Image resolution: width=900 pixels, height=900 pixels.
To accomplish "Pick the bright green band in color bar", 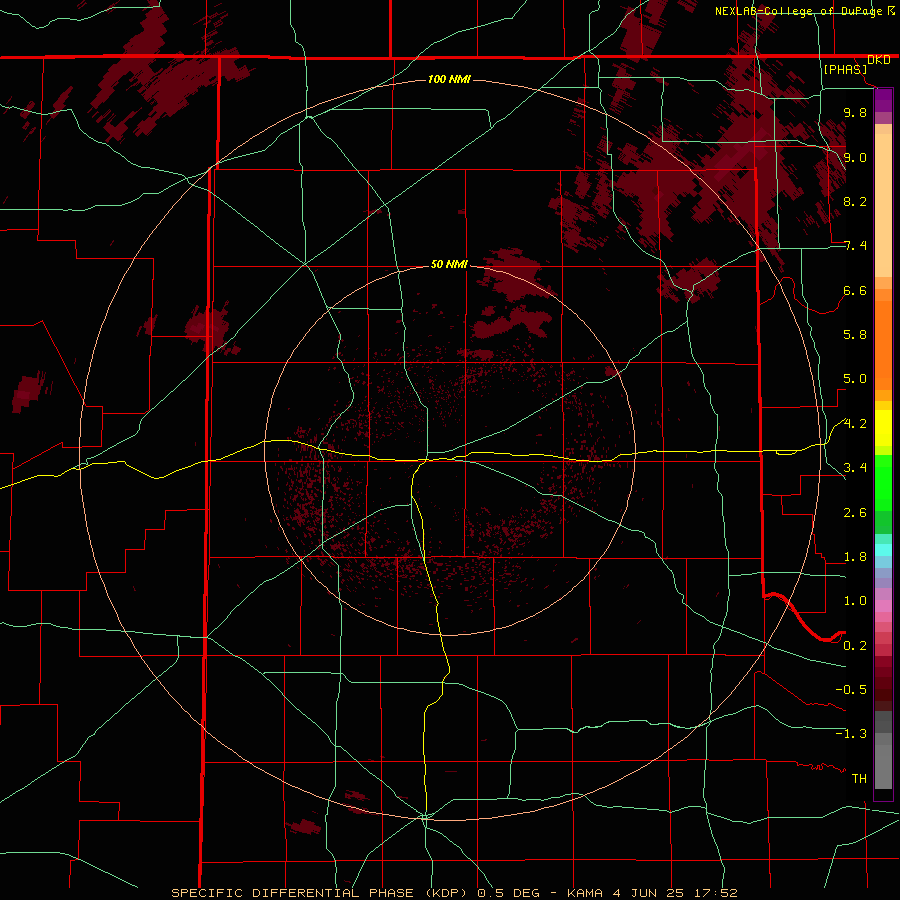I will [x=883, y=483].
